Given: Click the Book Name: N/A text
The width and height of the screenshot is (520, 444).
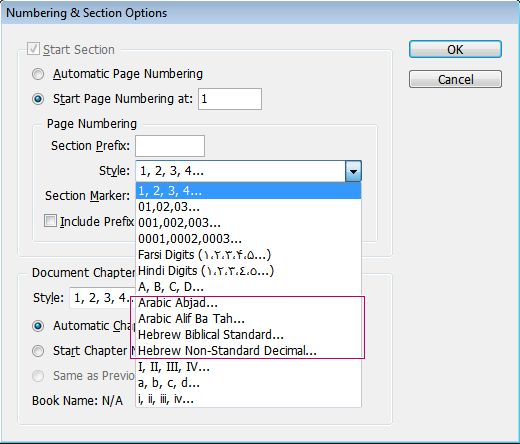Looking at the screenshot, I should pyautogui.click(x=77, y=401).
